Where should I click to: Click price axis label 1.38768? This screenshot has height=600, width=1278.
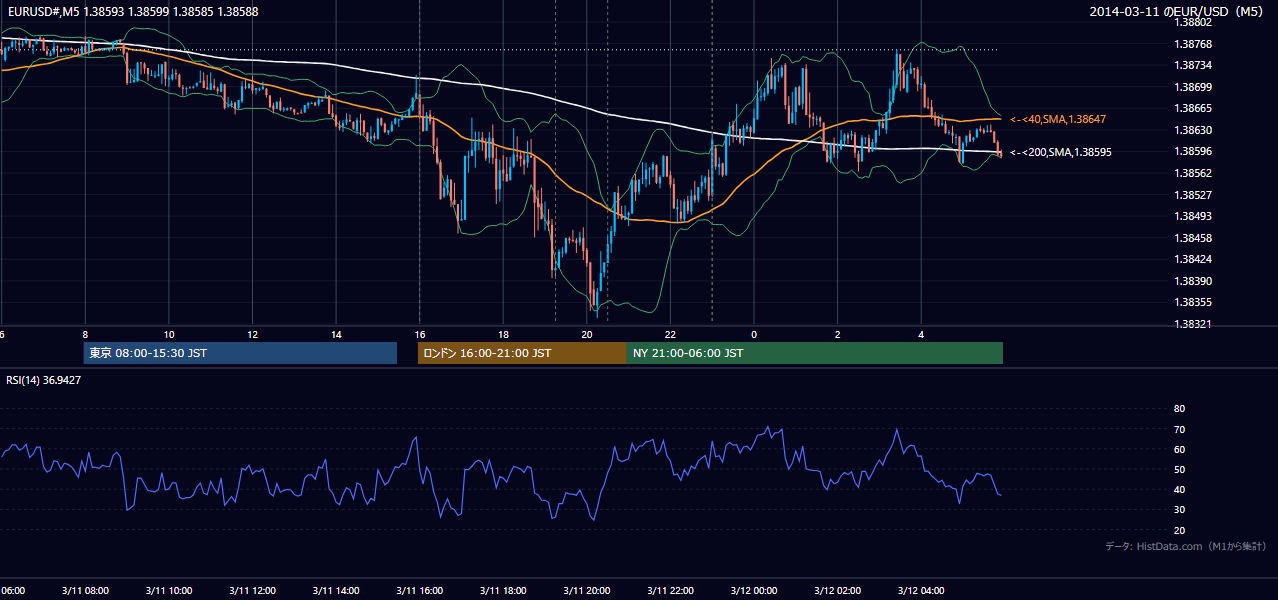tap(1193, 44)
